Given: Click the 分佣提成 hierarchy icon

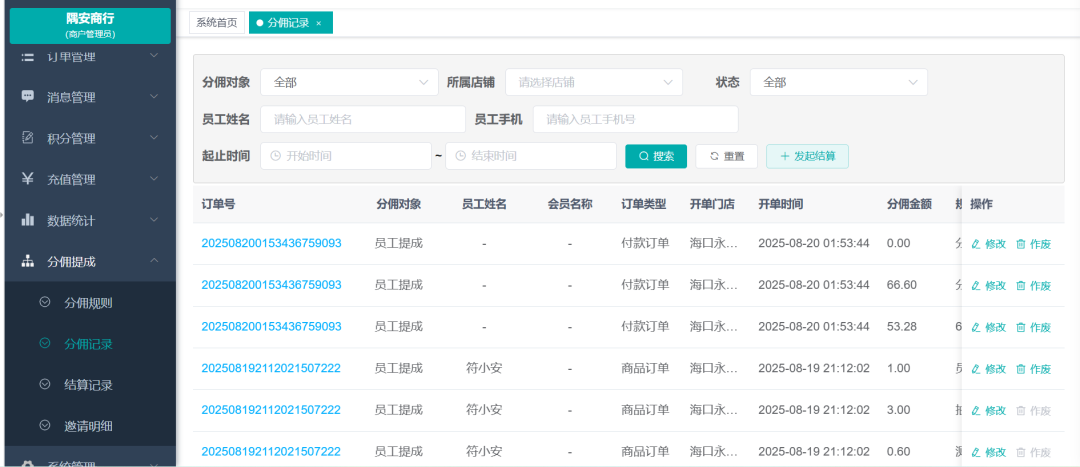Looking at the screenshot, I should 28,261.
